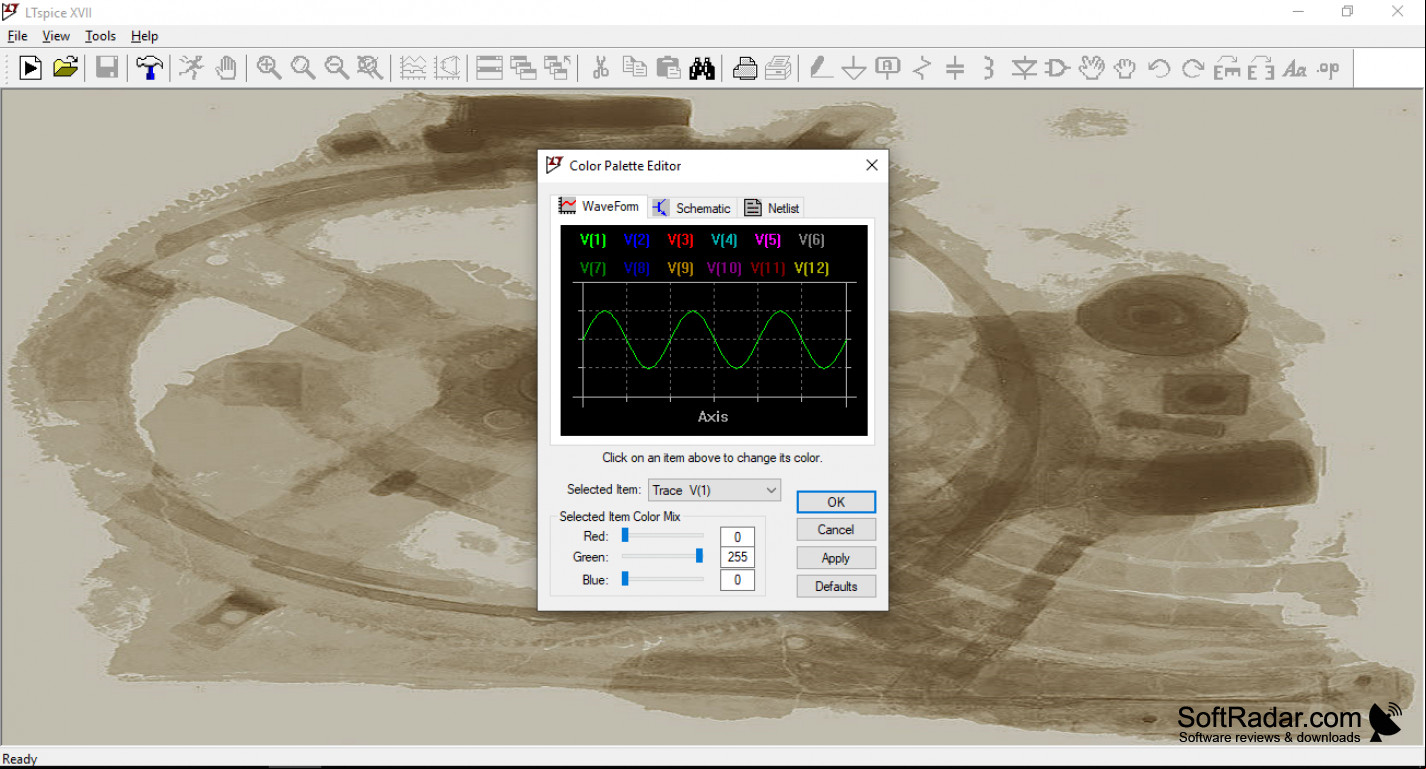The width and height of the screenshot is (1426, 769).
Task: Select the V(7) trace label in preview
Action: [593, 268]
